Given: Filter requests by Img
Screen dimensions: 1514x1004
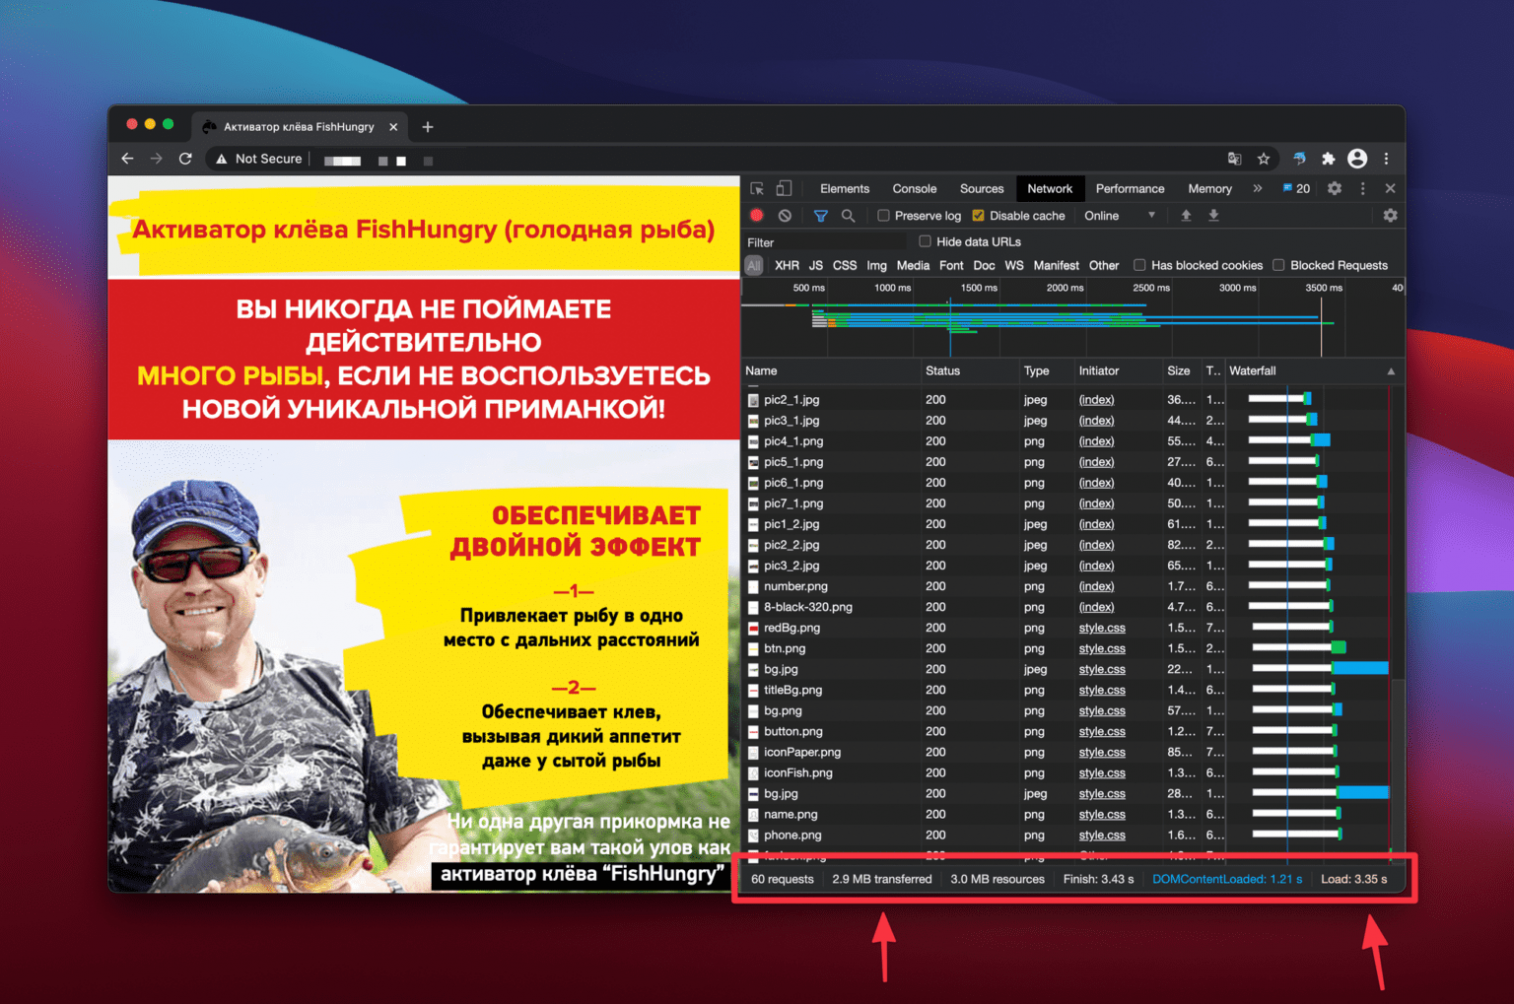Looking at the screenshot, I should point(877,265).
